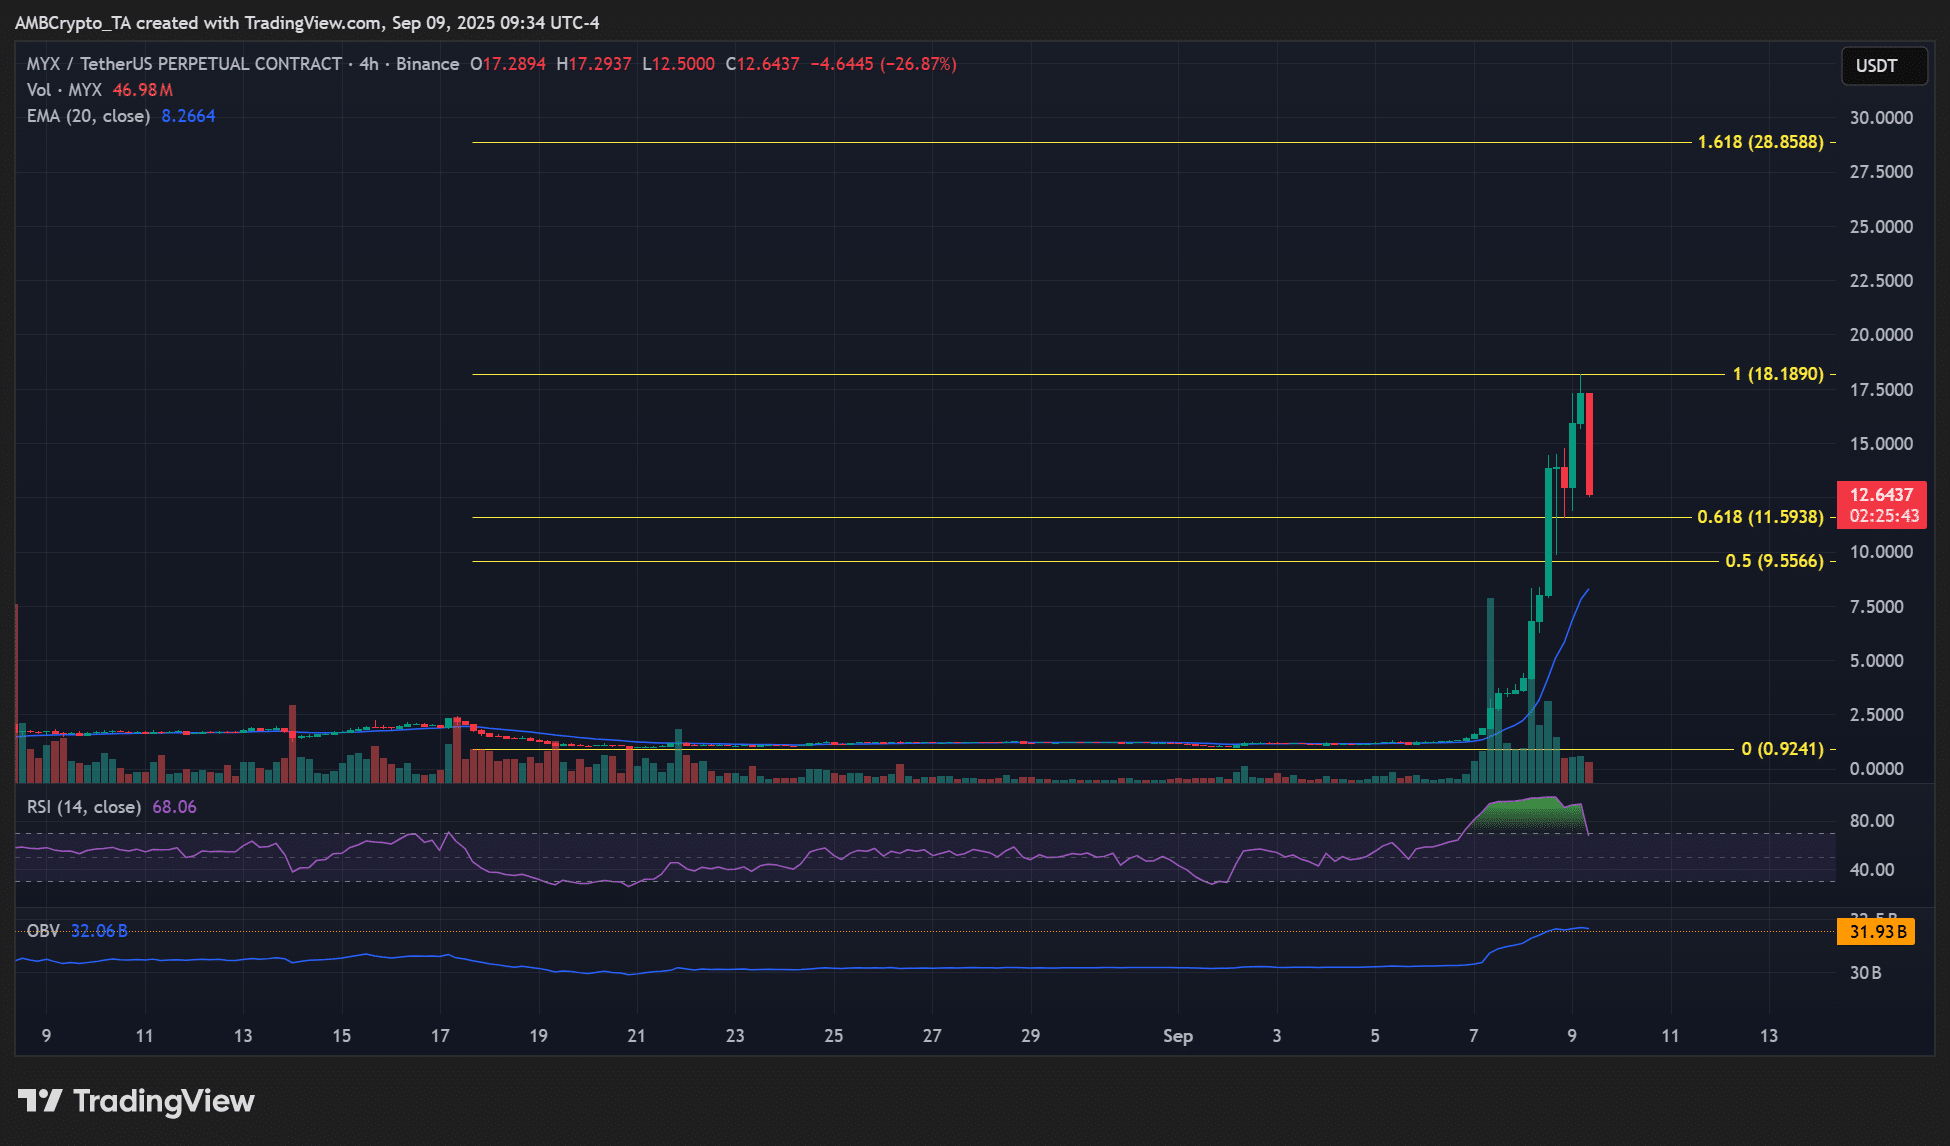The height and width of the screenshot is (1146, 1950).
Task: Select the RSI (14, close) legend label
Action: point(83,807)
